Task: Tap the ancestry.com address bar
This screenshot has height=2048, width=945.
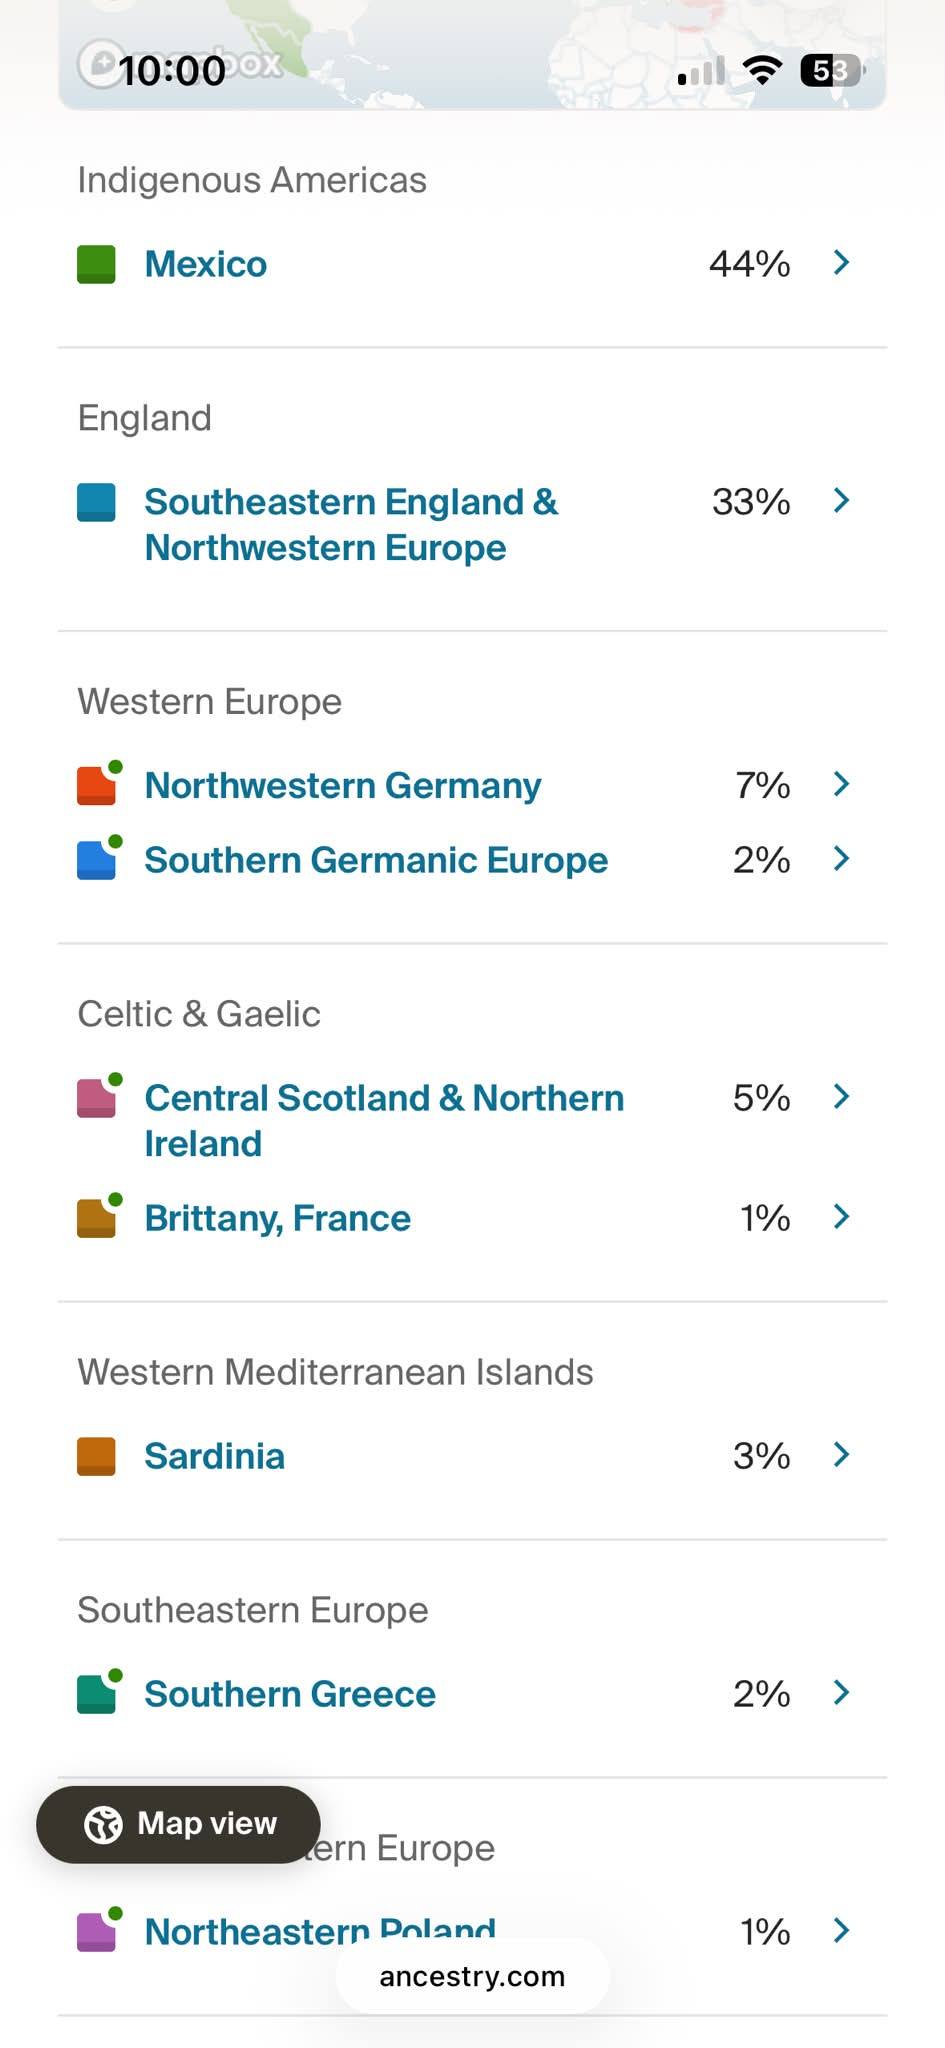Action: [x=472, y=1976]
